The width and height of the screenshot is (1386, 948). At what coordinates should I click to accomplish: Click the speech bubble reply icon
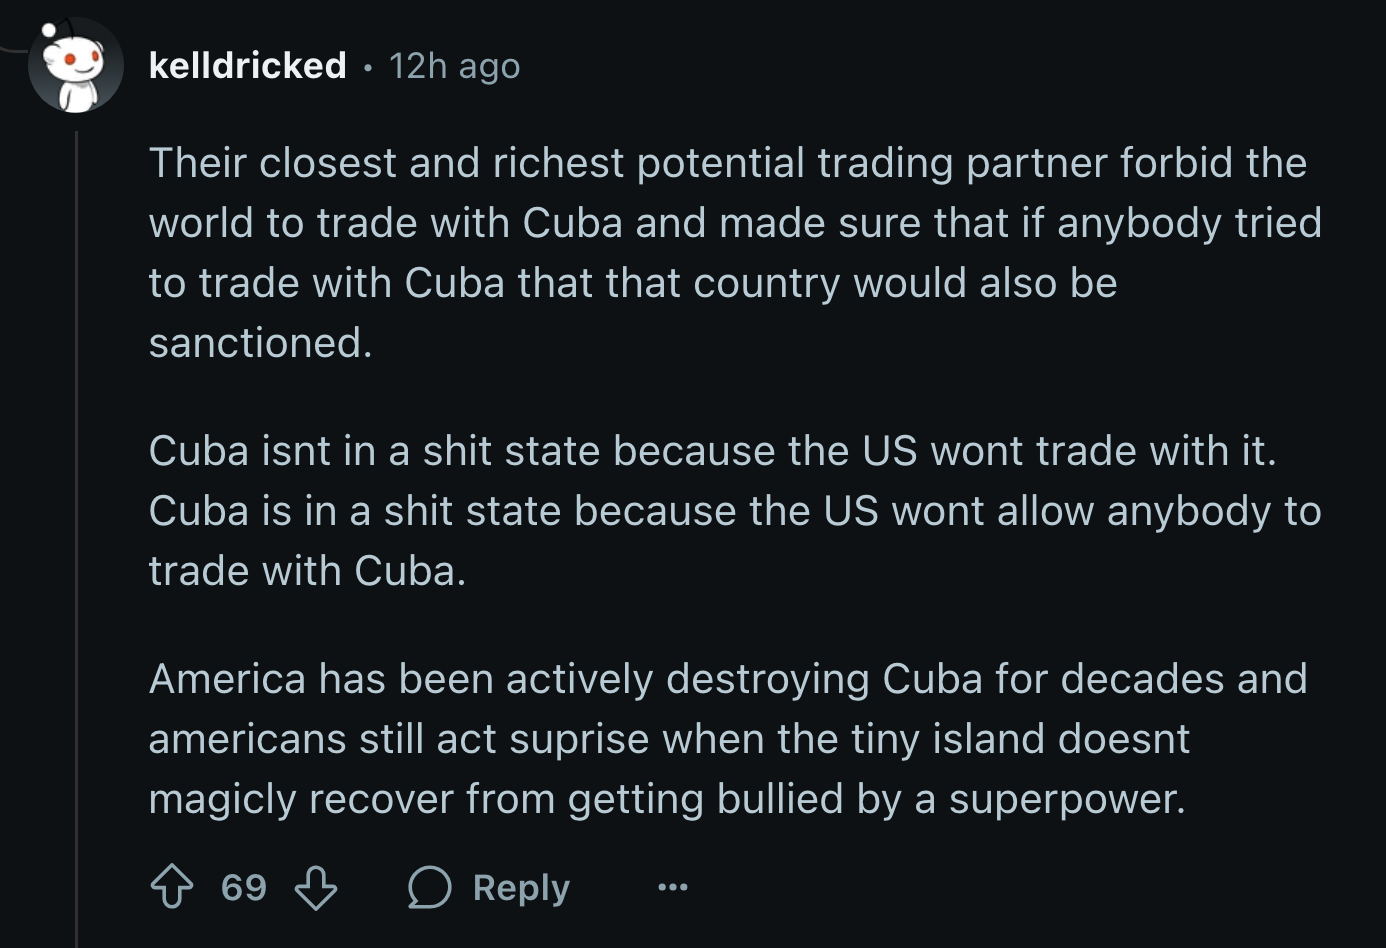point(430,887)
